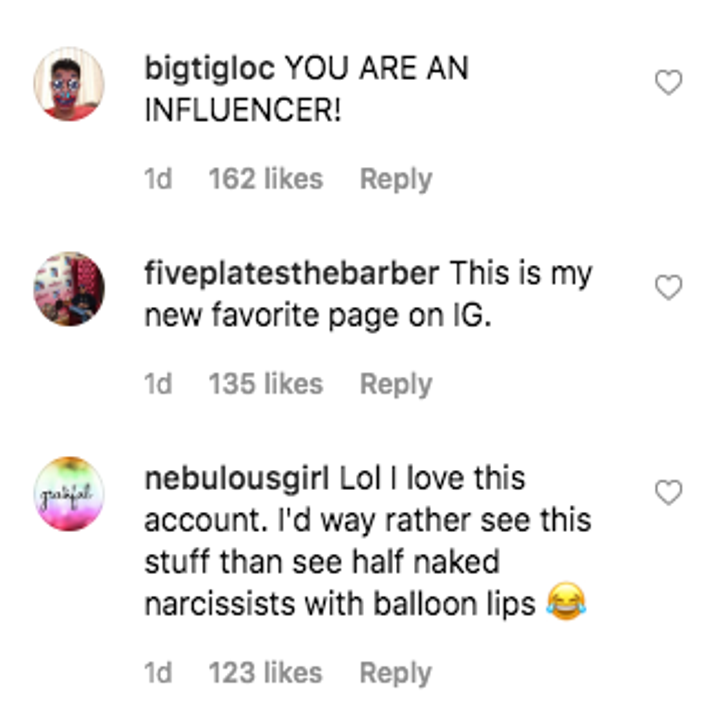Click the 1d timestamp under fiveplatesthebarber's comment
Image resolution: width=720 pixels, height=720 pixels.
[158, 384]
